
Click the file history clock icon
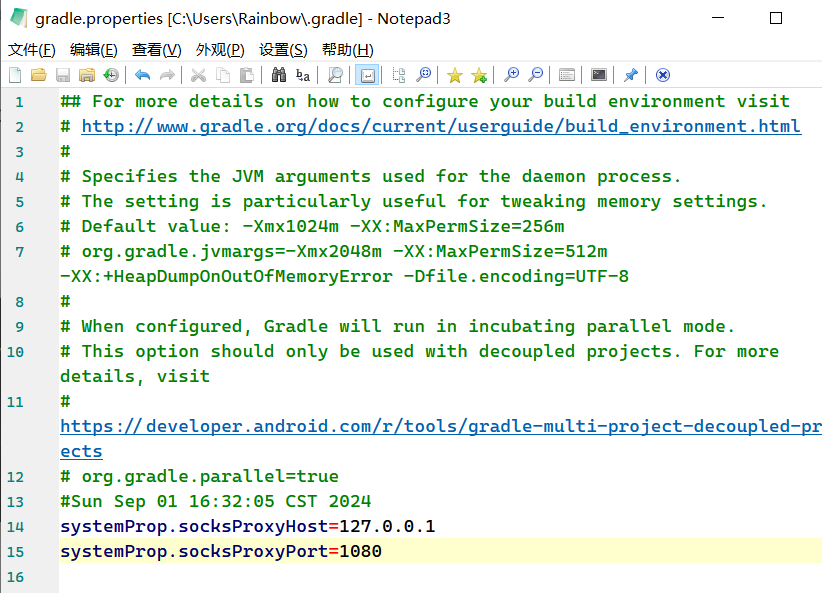coord(111,75)
